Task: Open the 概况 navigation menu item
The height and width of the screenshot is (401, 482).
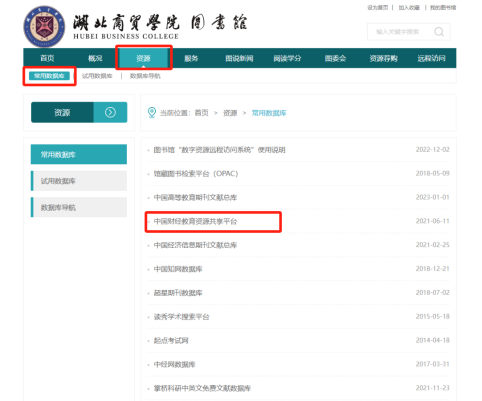Action: (x=95, y=58)
